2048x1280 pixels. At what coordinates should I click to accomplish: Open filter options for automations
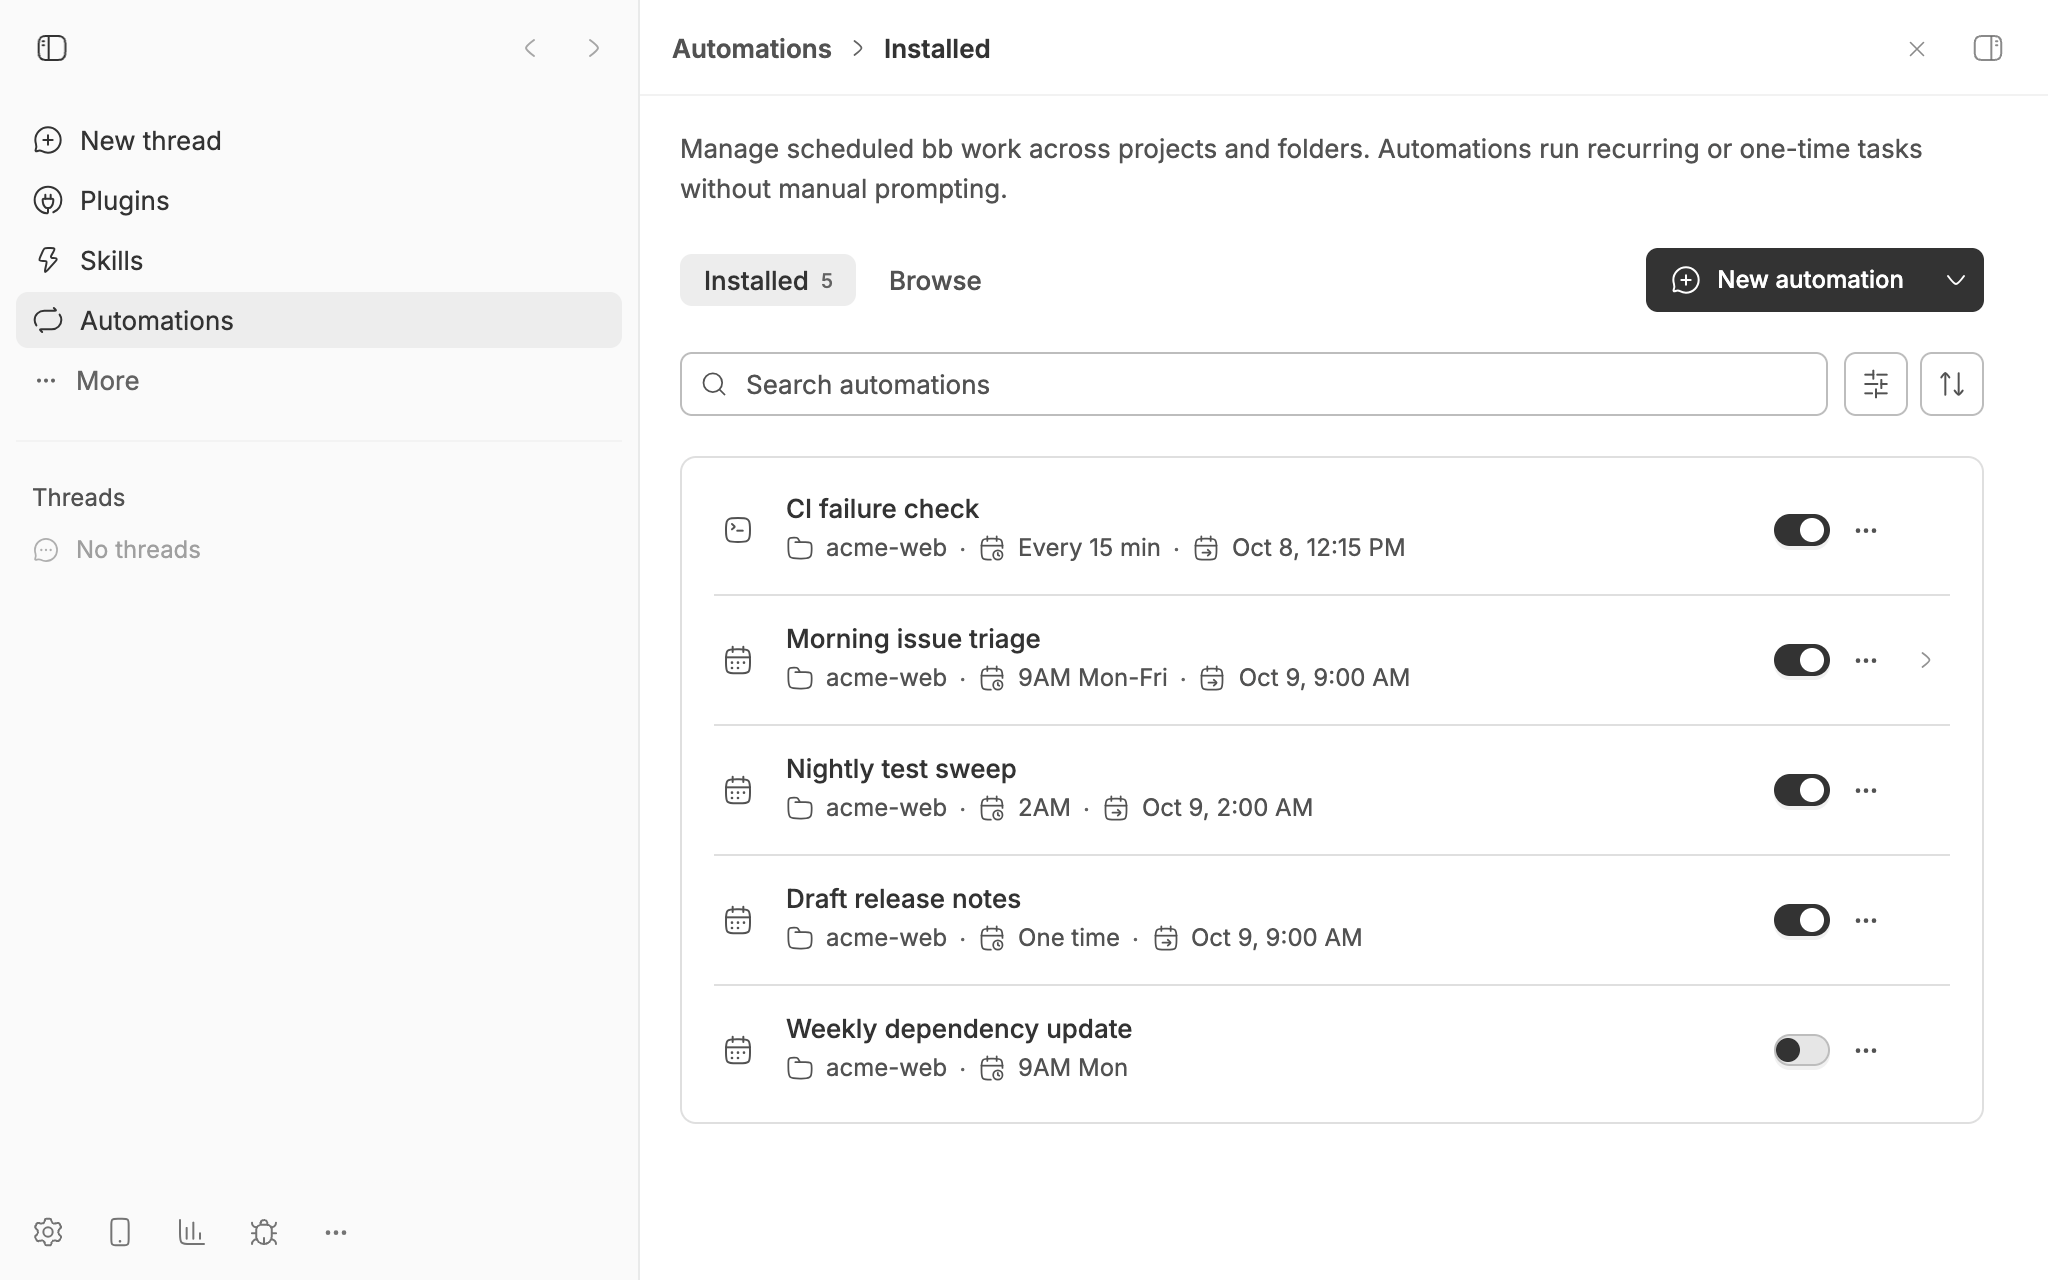point(1876,384)
